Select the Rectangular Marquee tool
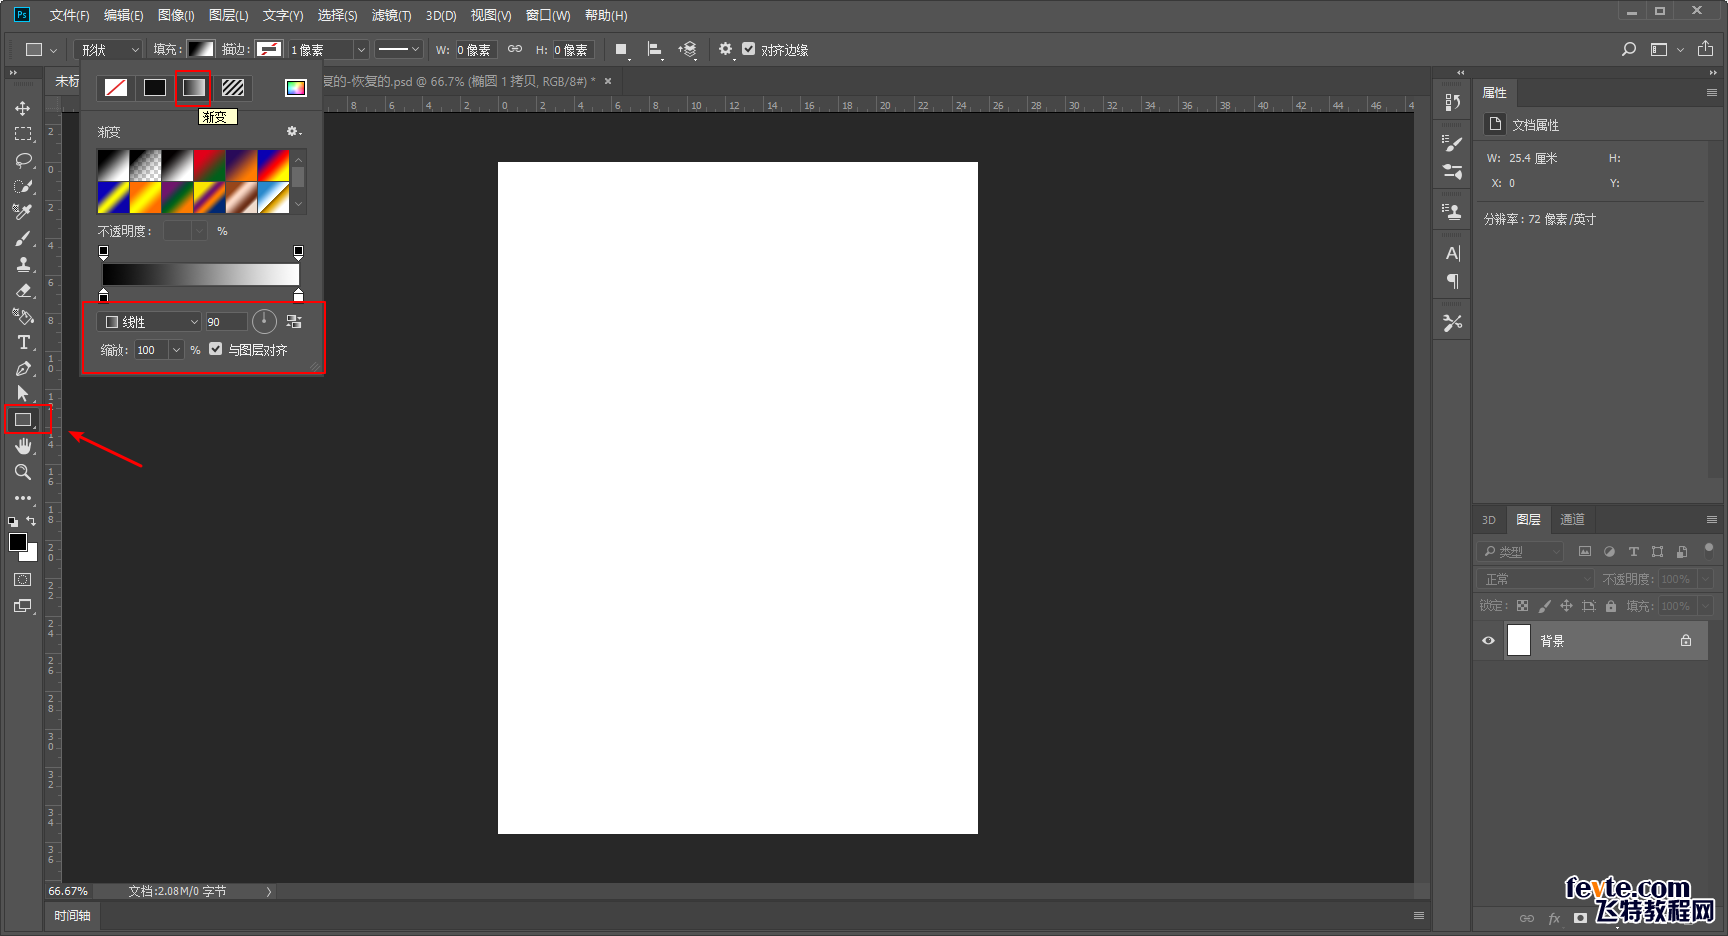1728x936 pixels. click(22, 134)
